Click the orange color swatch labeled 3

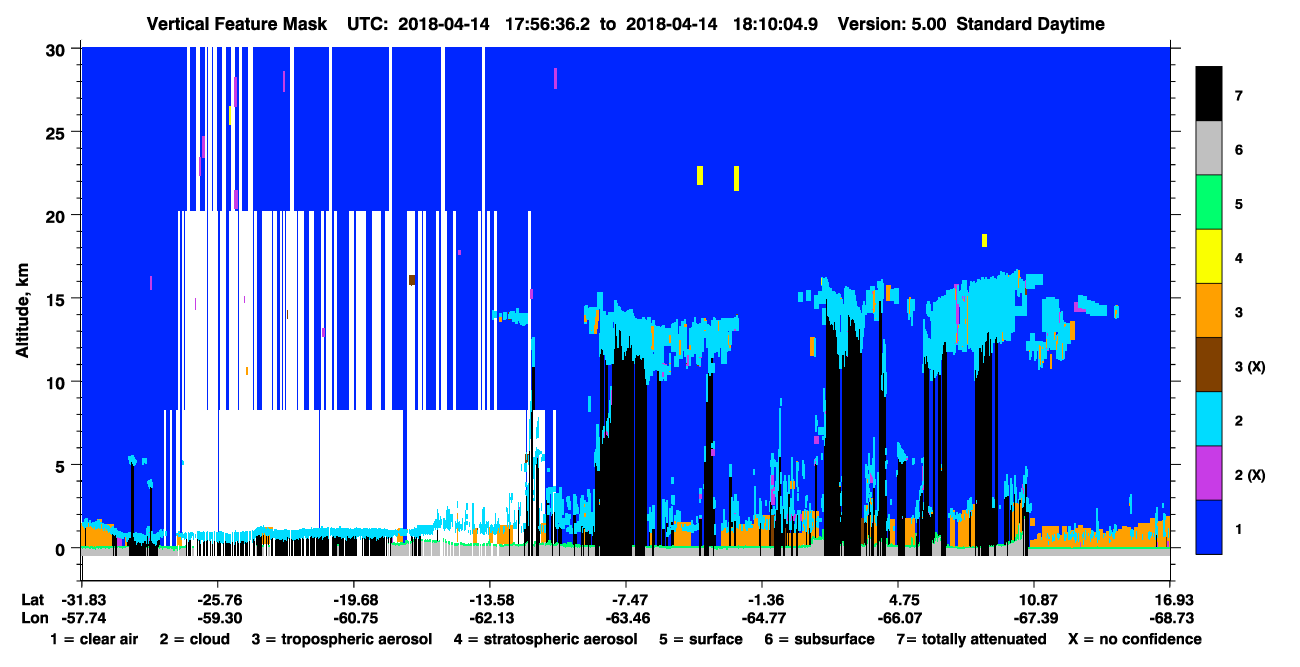1209,311
